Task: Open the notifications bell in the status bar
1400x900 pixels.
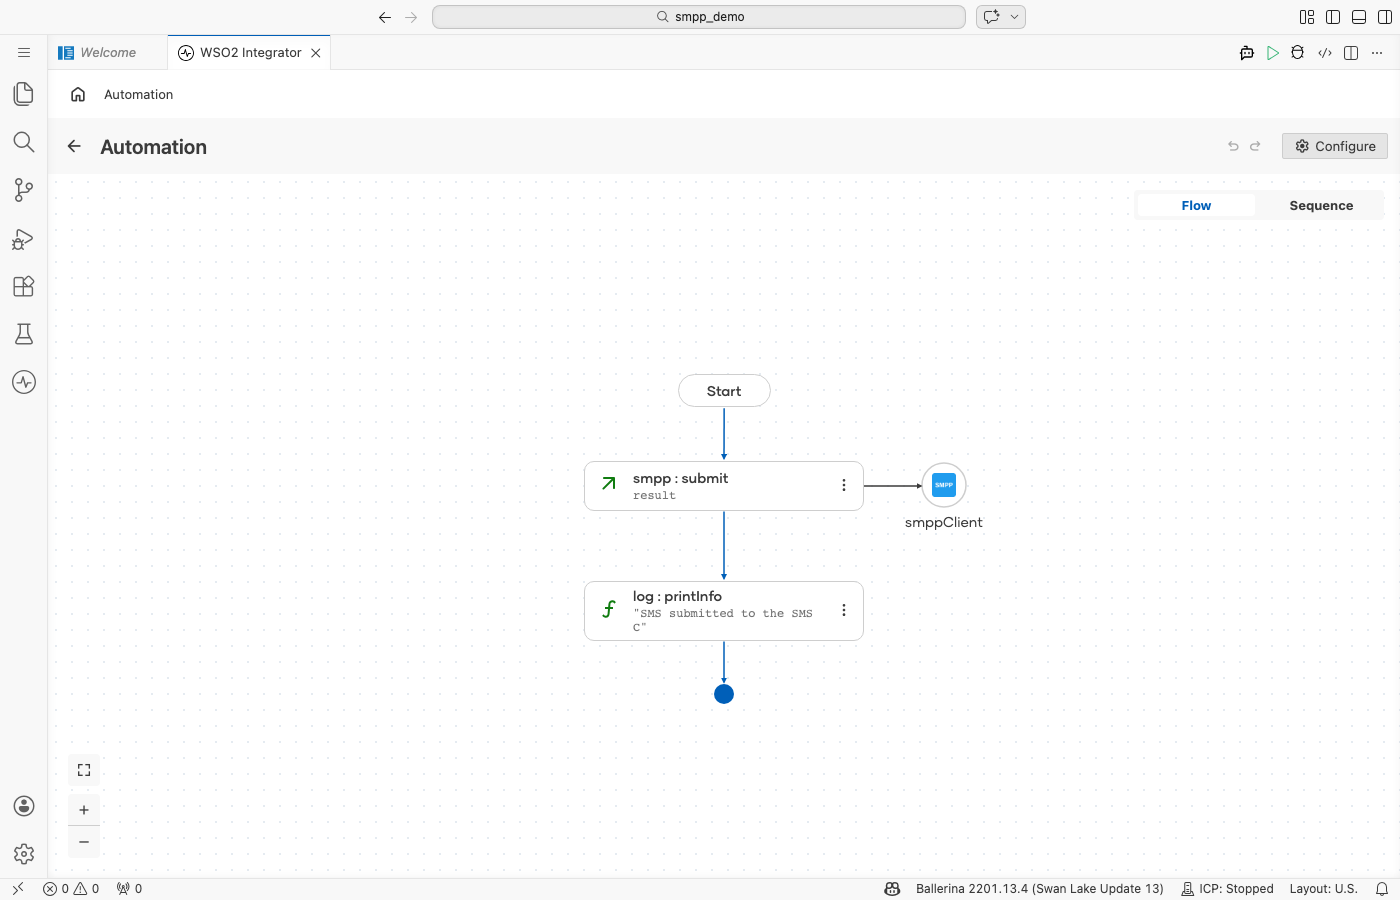Action: 1382,889
